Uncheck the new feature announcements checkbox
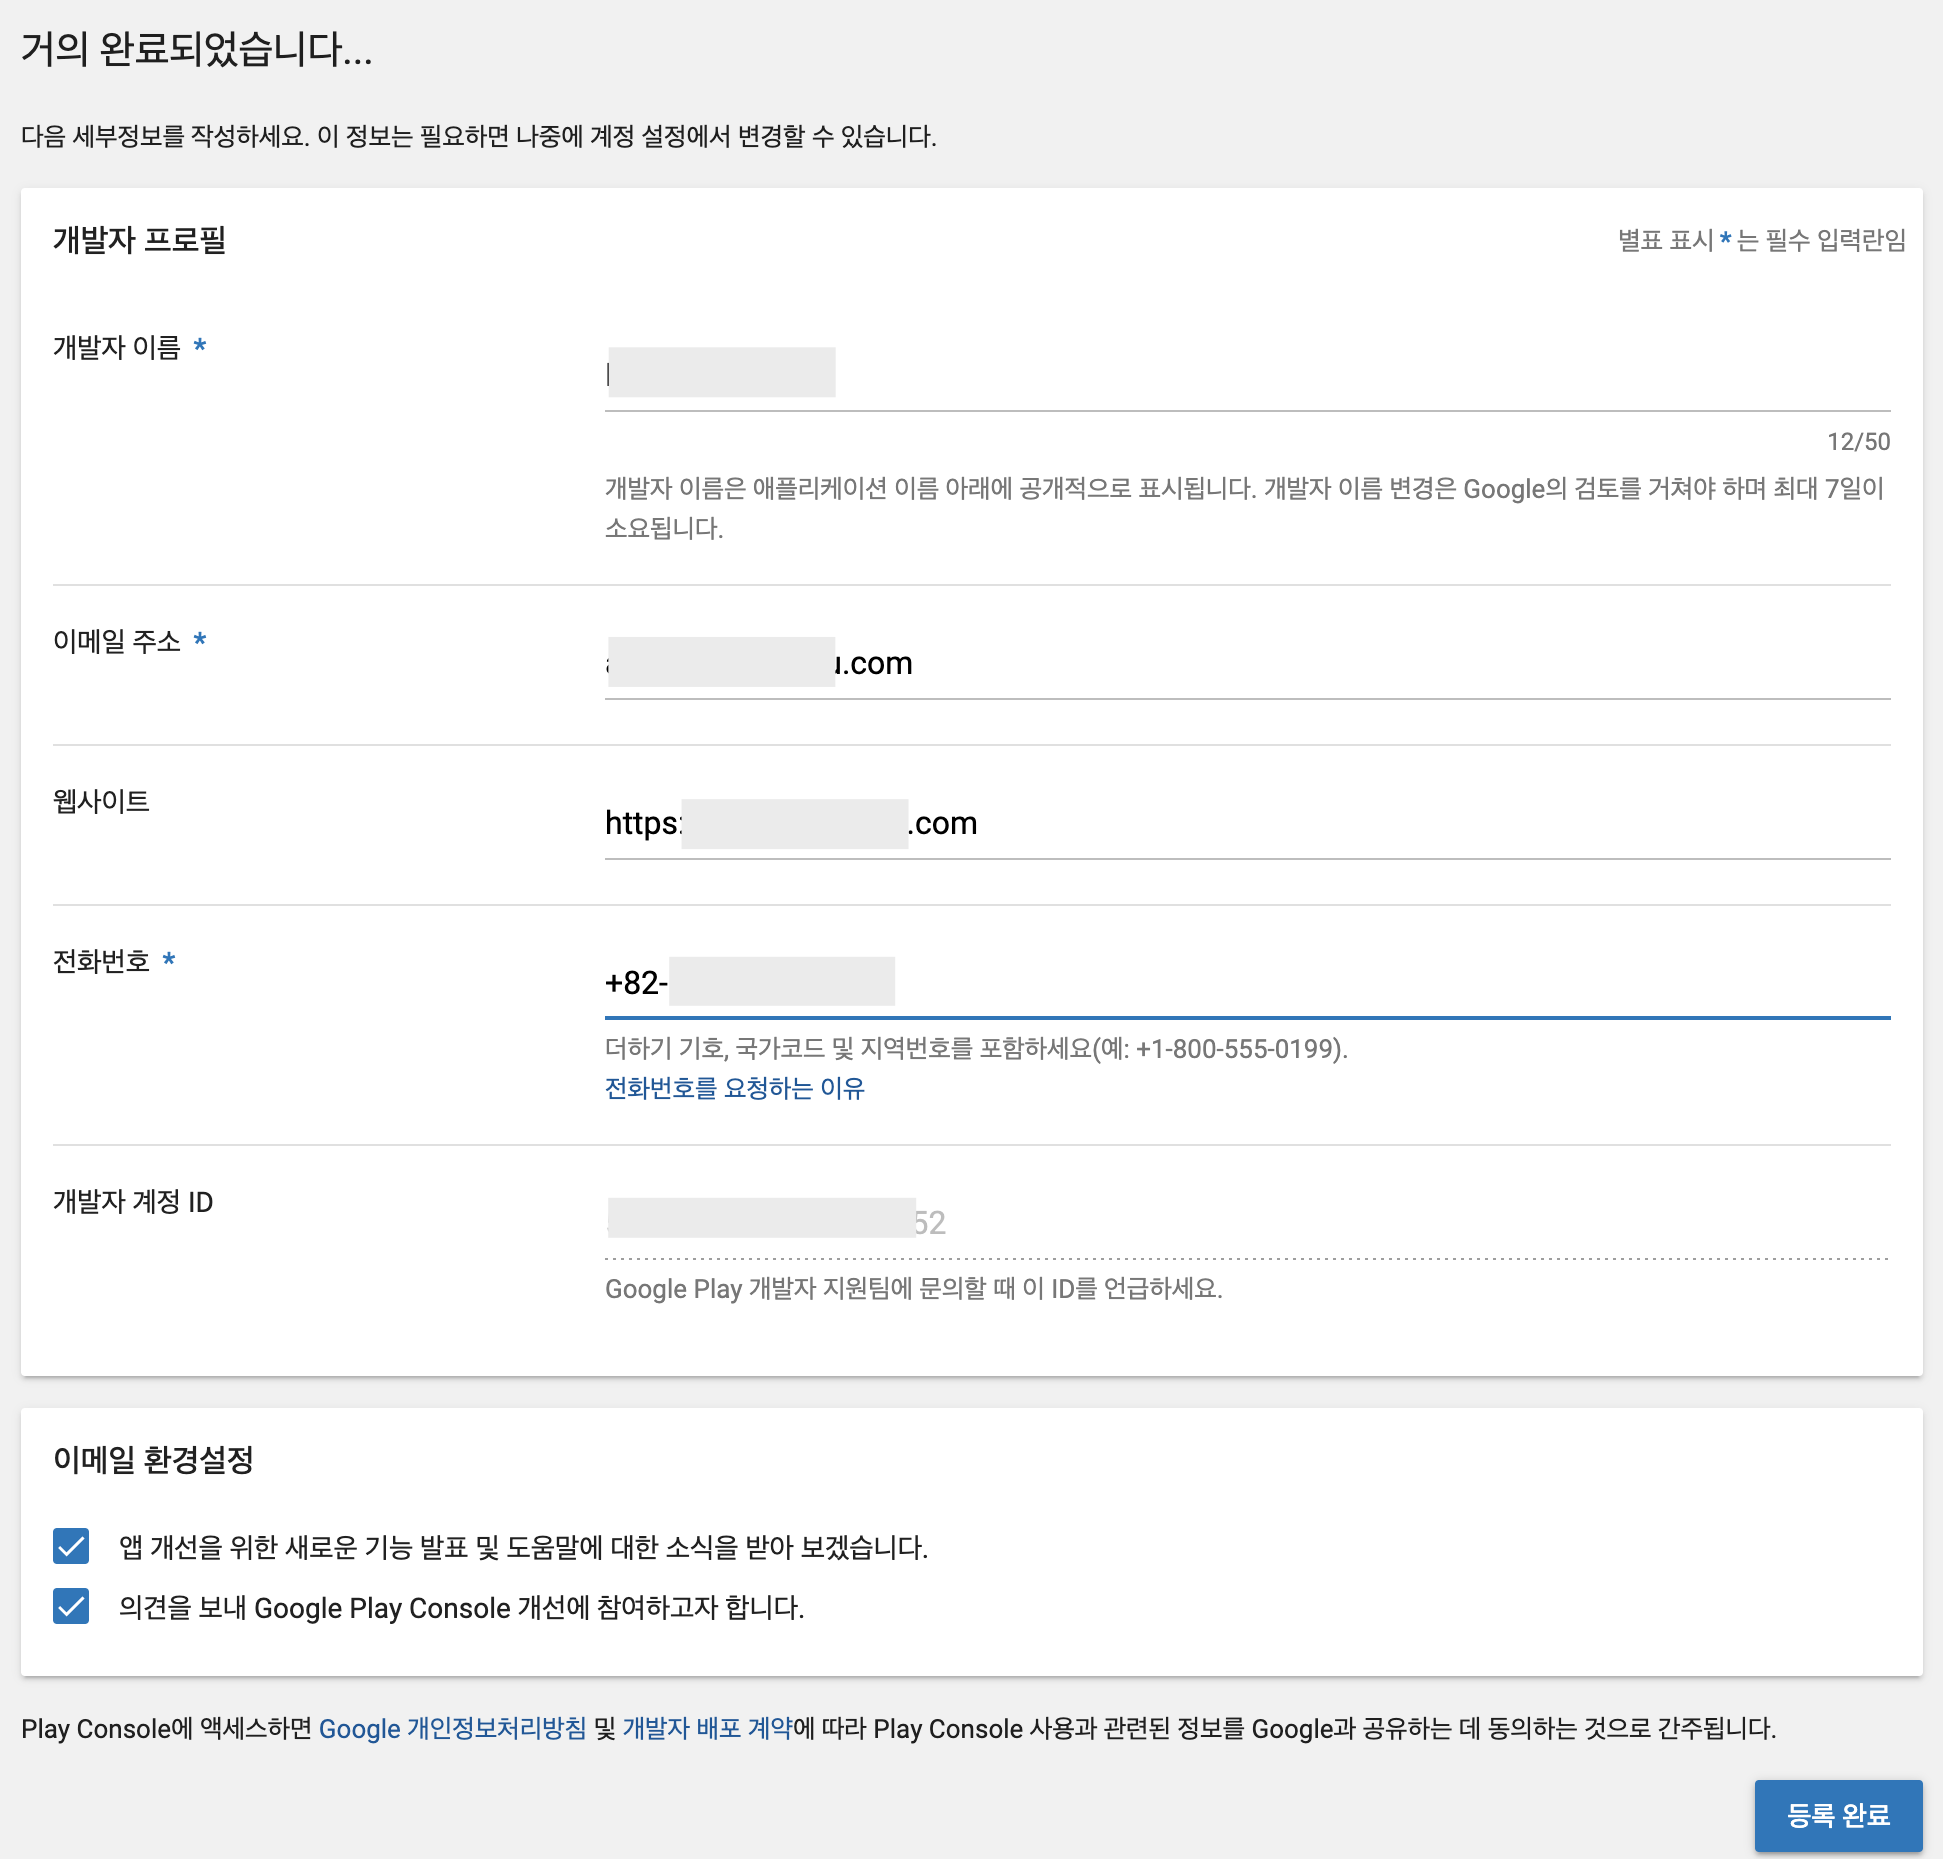This screenshot has width=1943, height=1859. pos(71,1546)
